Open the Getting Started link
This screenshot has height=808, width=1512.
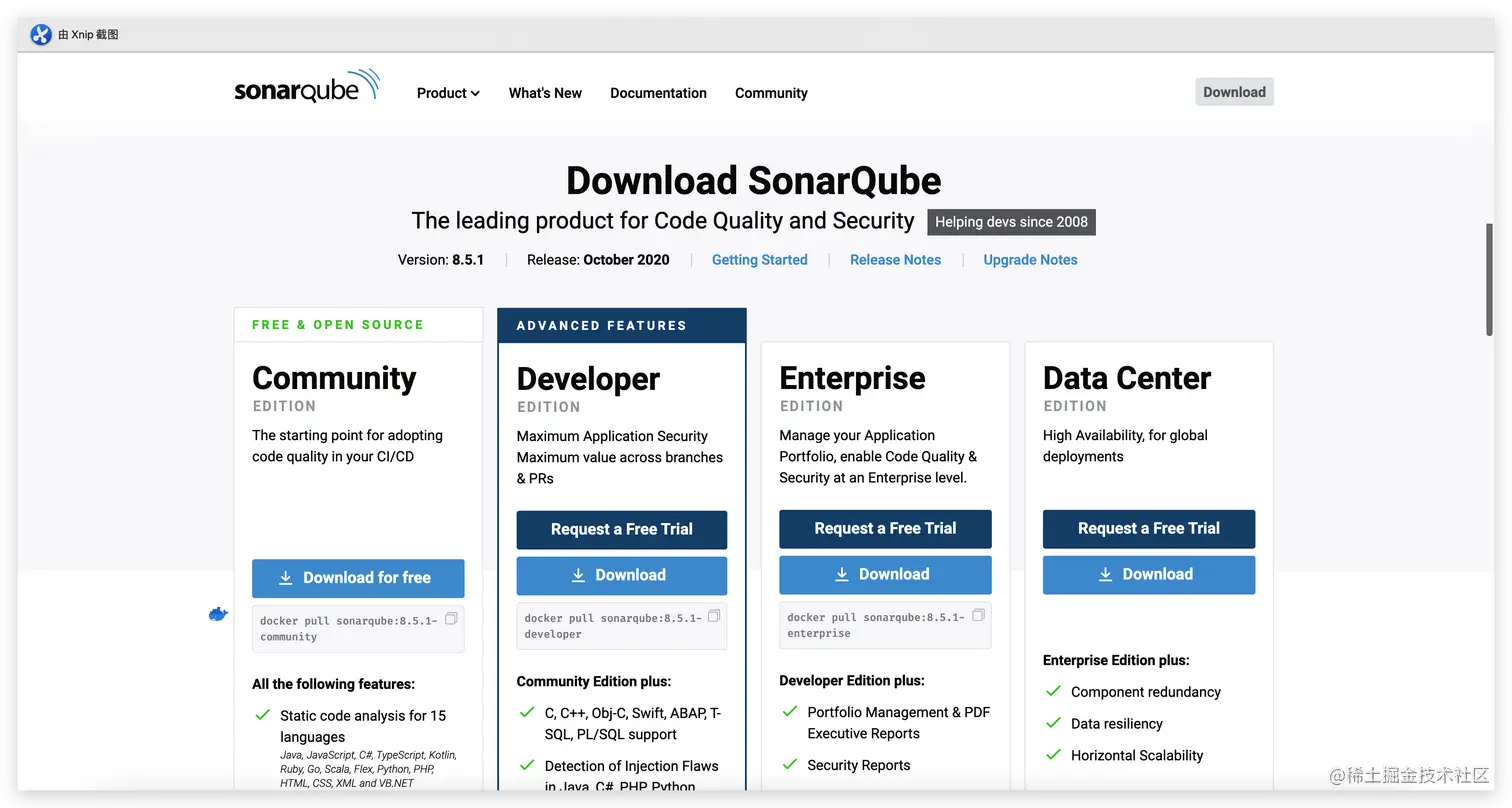[x=759, y=260]
